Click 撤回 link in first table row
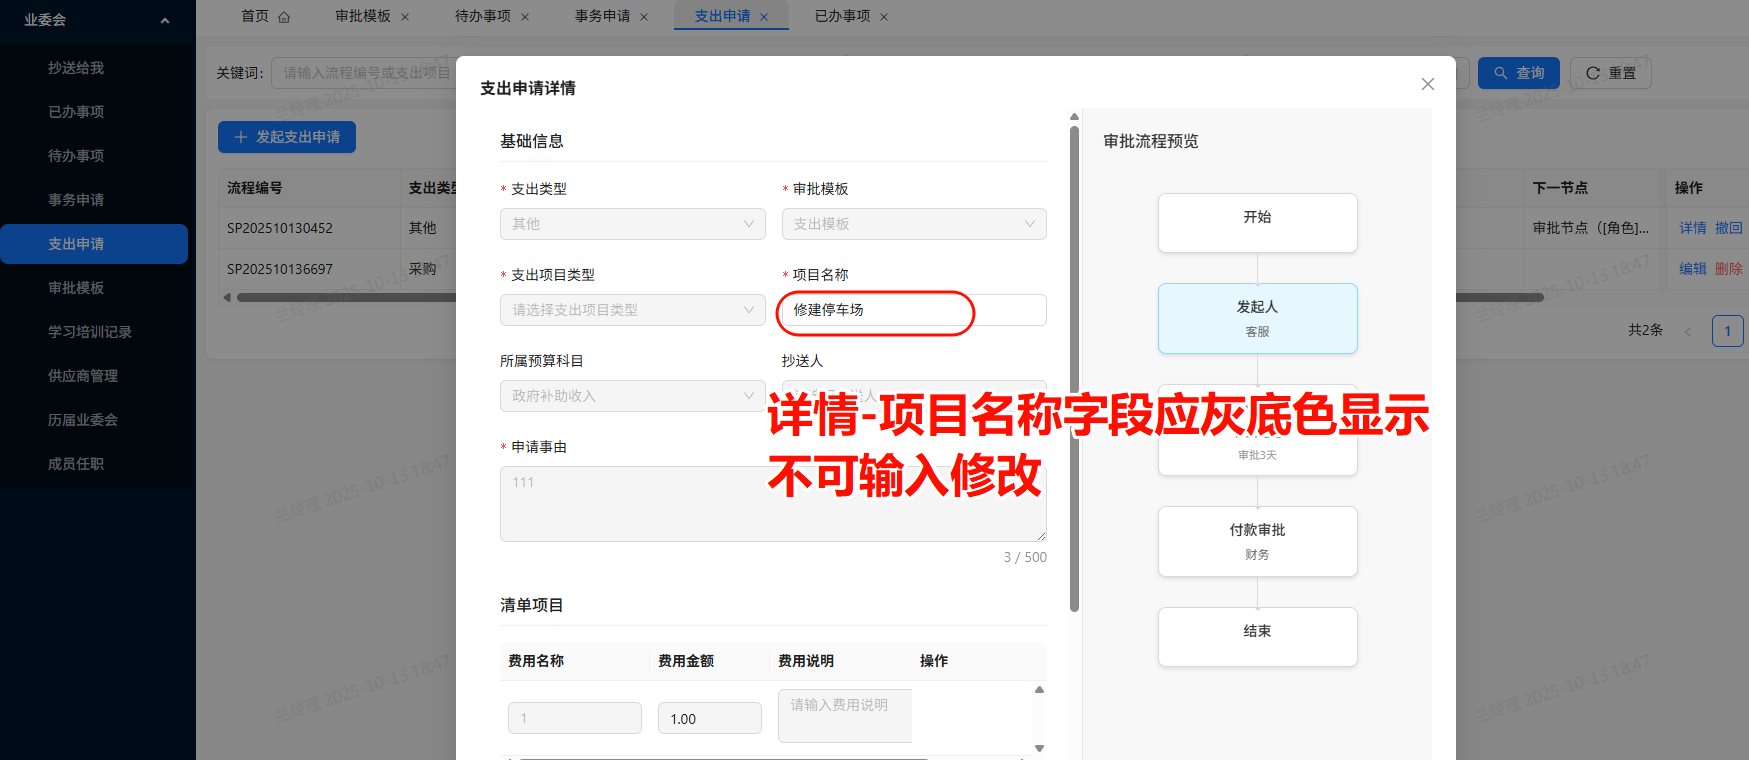The width and height of the screenshot is (1749, 760). (1728, 228)
